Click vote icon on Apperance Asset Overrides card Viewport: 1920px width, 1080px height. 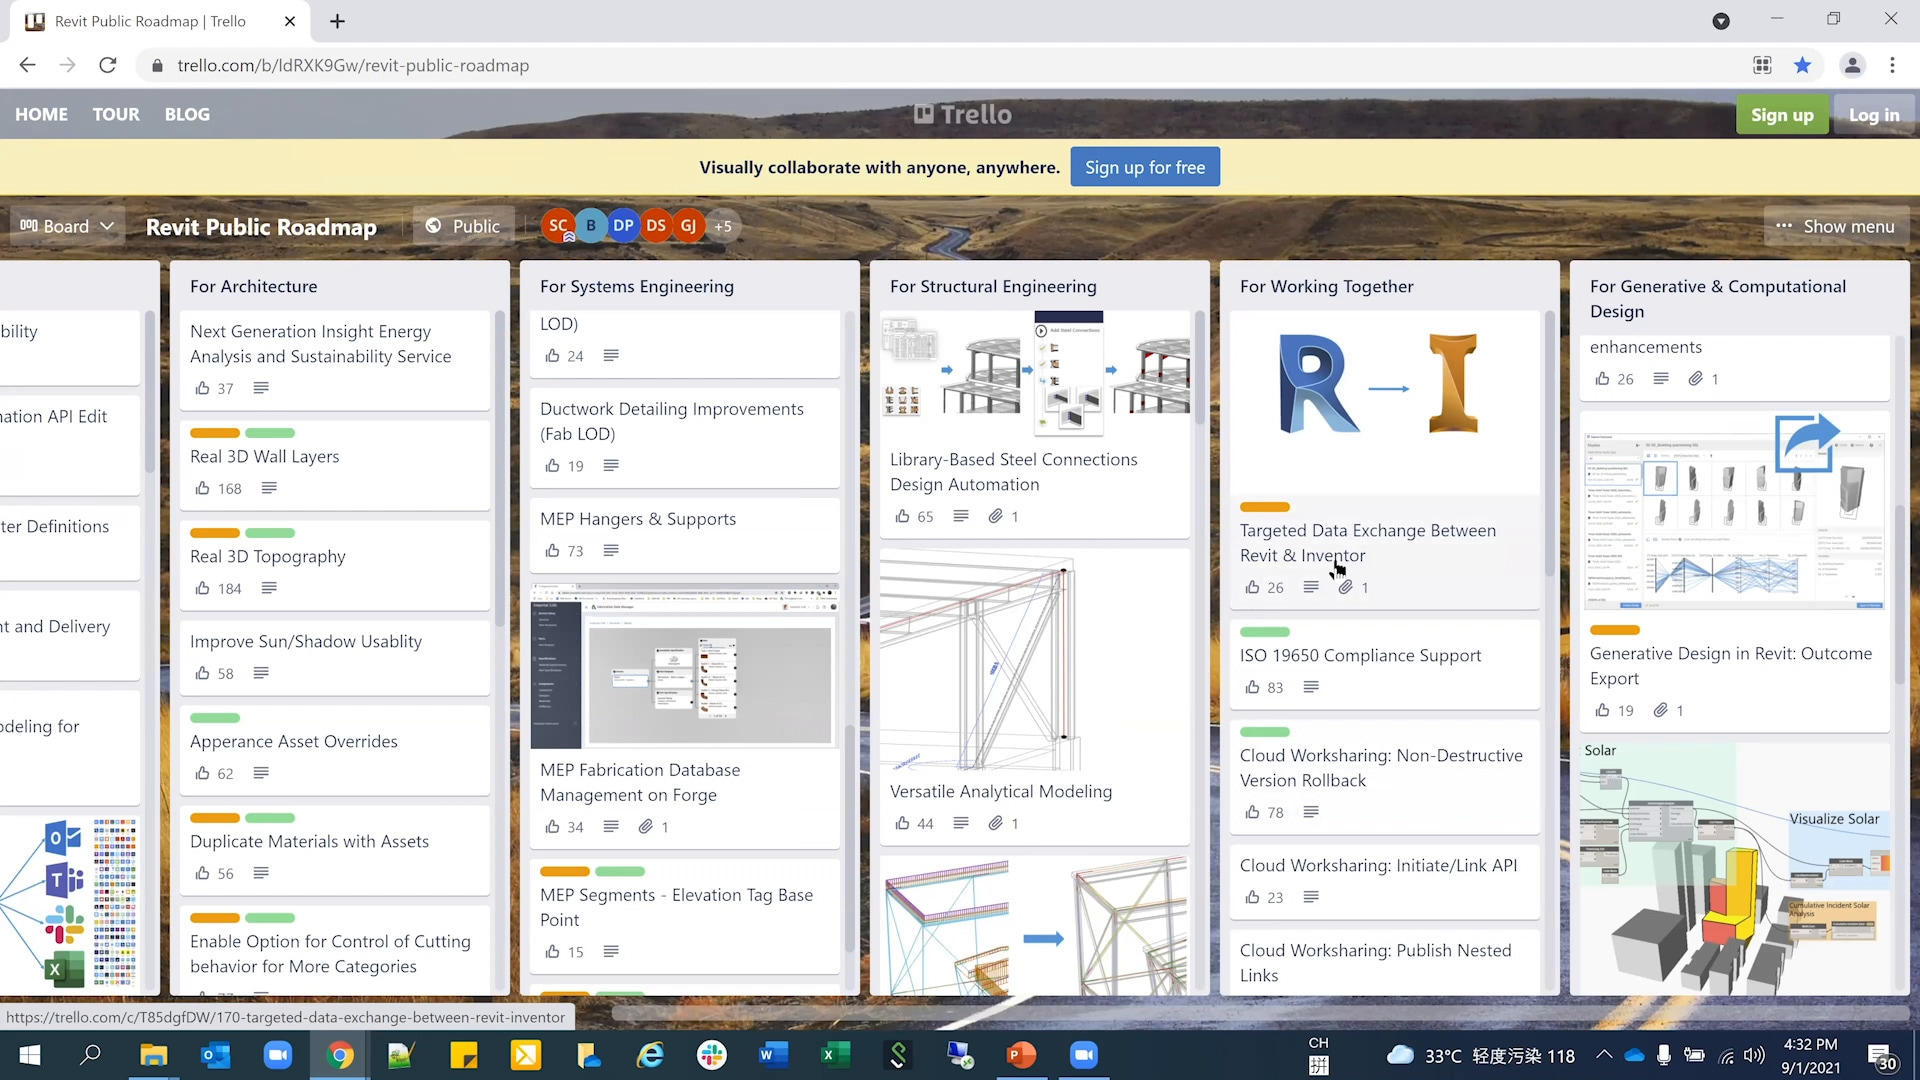[x=203, y=773]
